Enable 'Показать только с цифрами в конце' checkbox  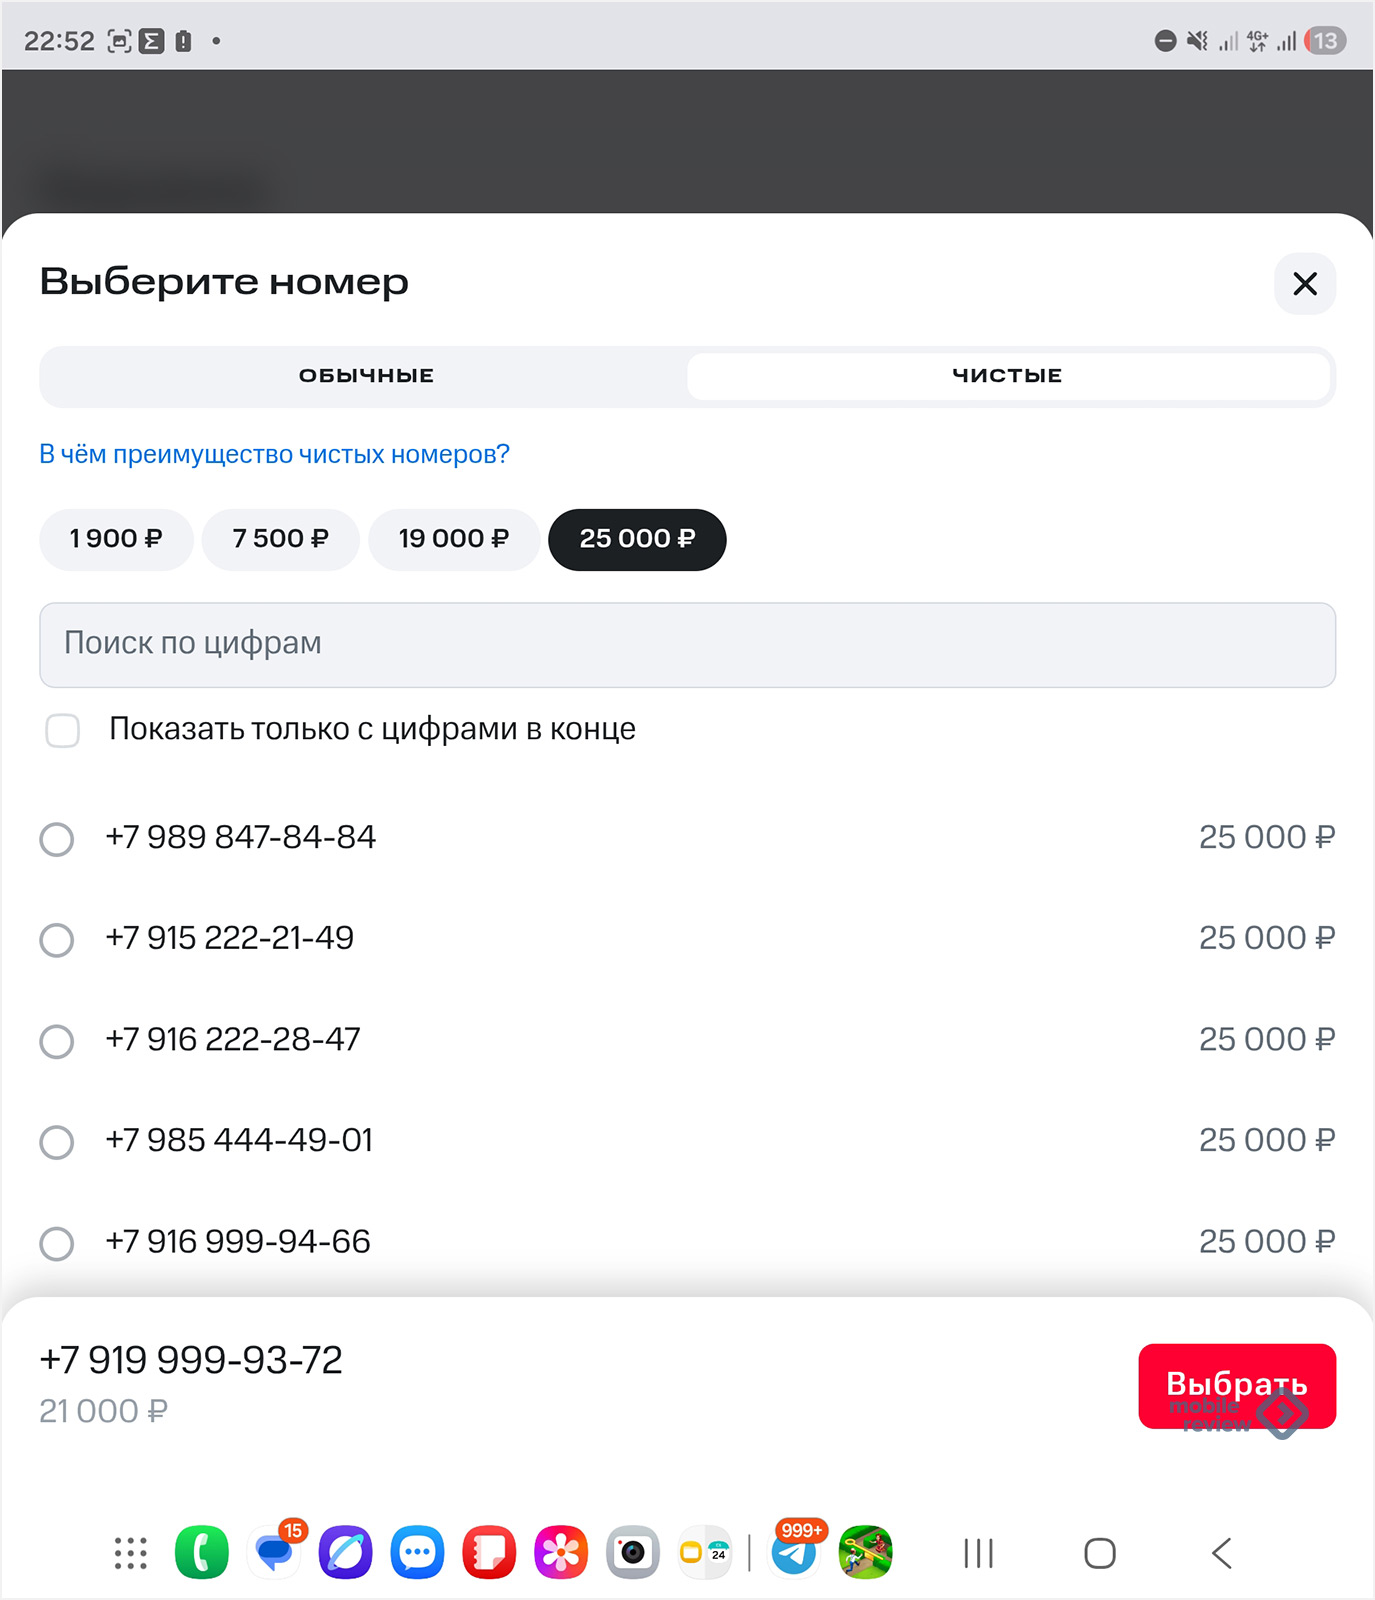tap(63, 730)
